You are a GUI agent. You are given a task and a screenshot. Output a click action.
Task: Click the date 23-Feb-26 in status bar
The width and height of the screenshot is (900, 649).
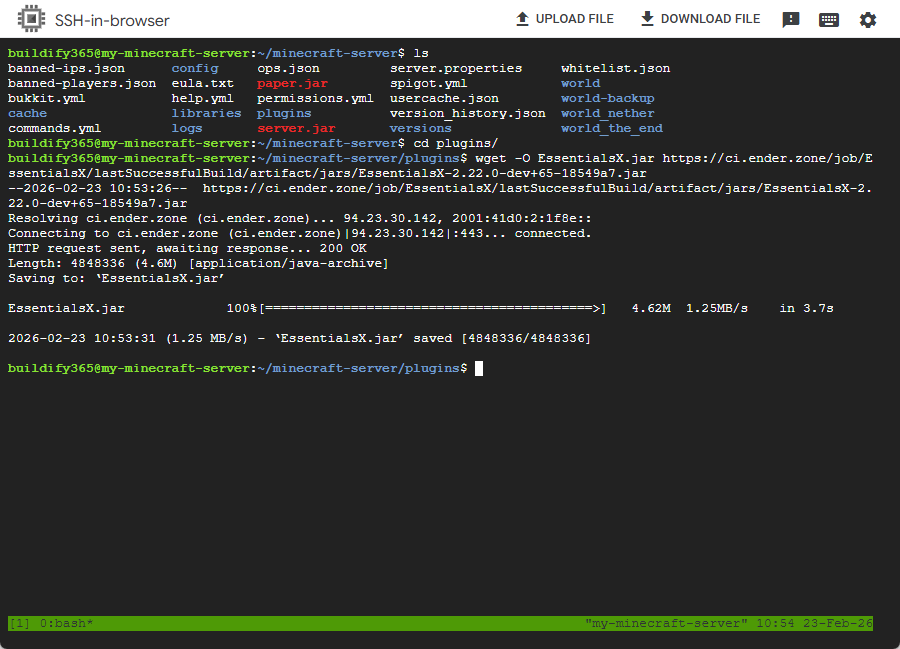[837, 623]
